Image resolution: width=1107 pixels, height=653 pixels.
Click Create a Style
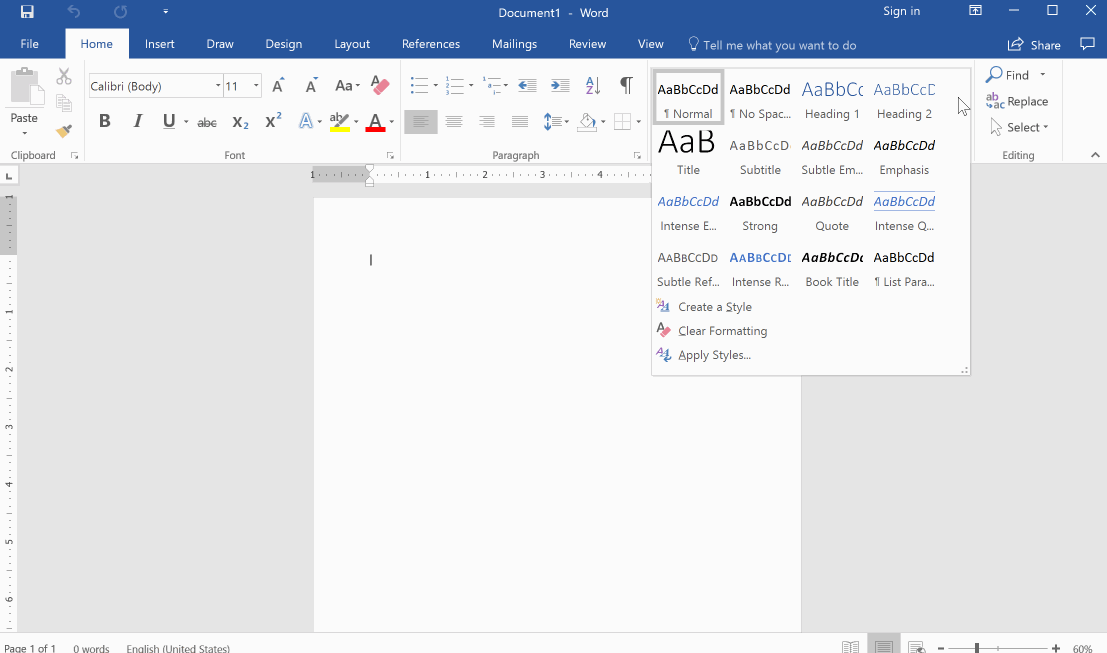[x=716, y=306]
